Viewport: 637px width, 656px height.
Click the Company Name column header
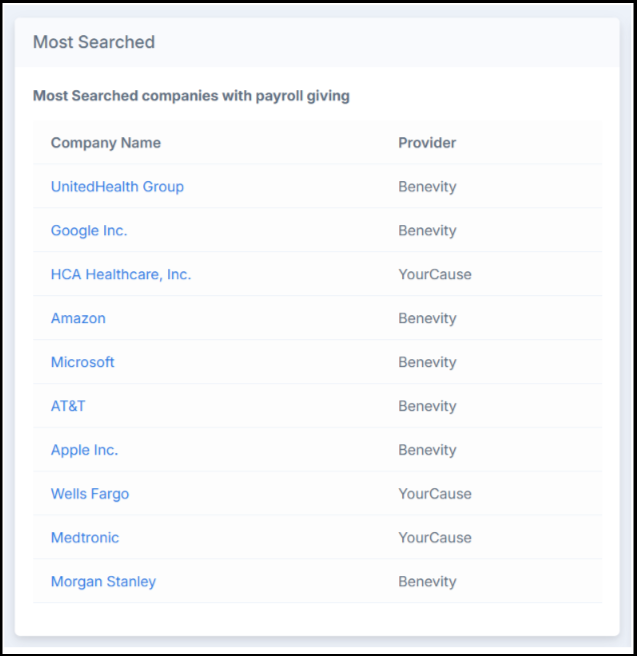(106, 143)
